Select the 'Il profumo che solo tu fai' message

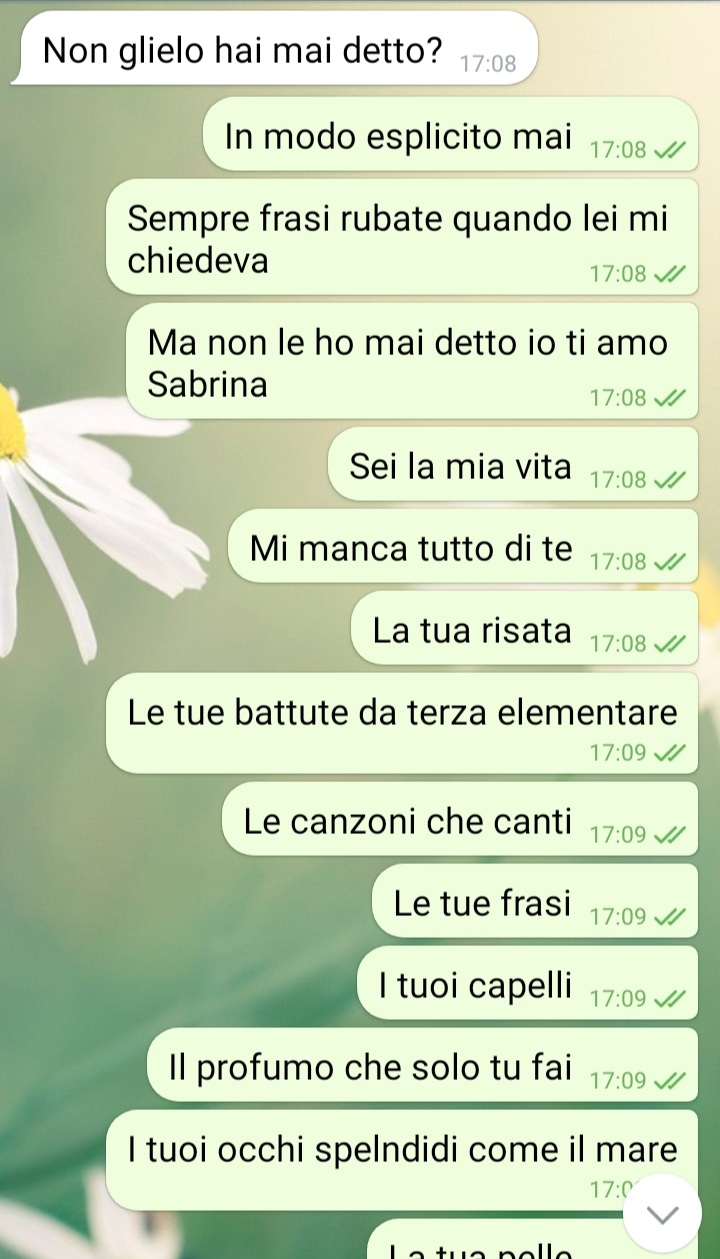tap(422, 1066)
